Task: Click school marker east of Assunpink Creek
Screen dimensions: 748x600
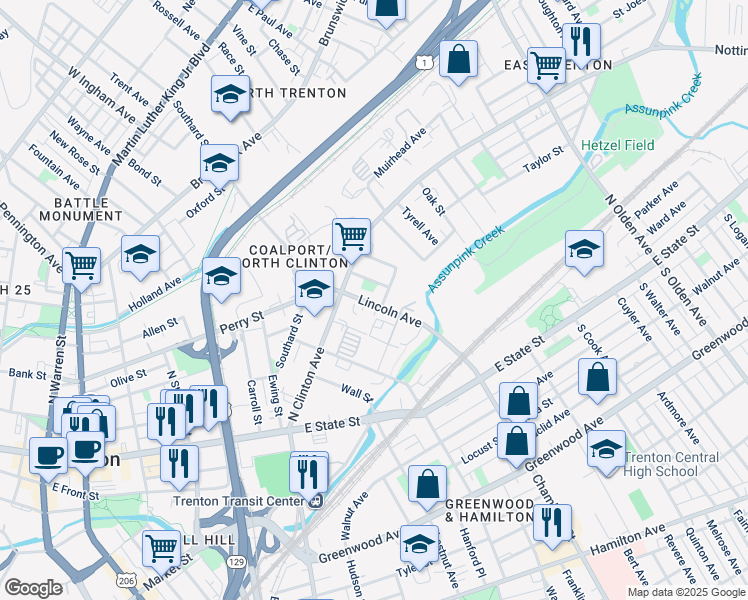Action: 584,250
